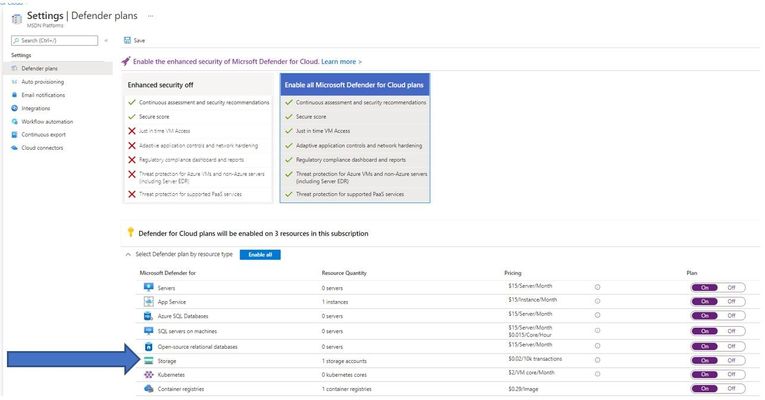Screen dimensions: 765x400
Task: Switch Kubernetes plan toggle to Off
Action: pos(731,375)
